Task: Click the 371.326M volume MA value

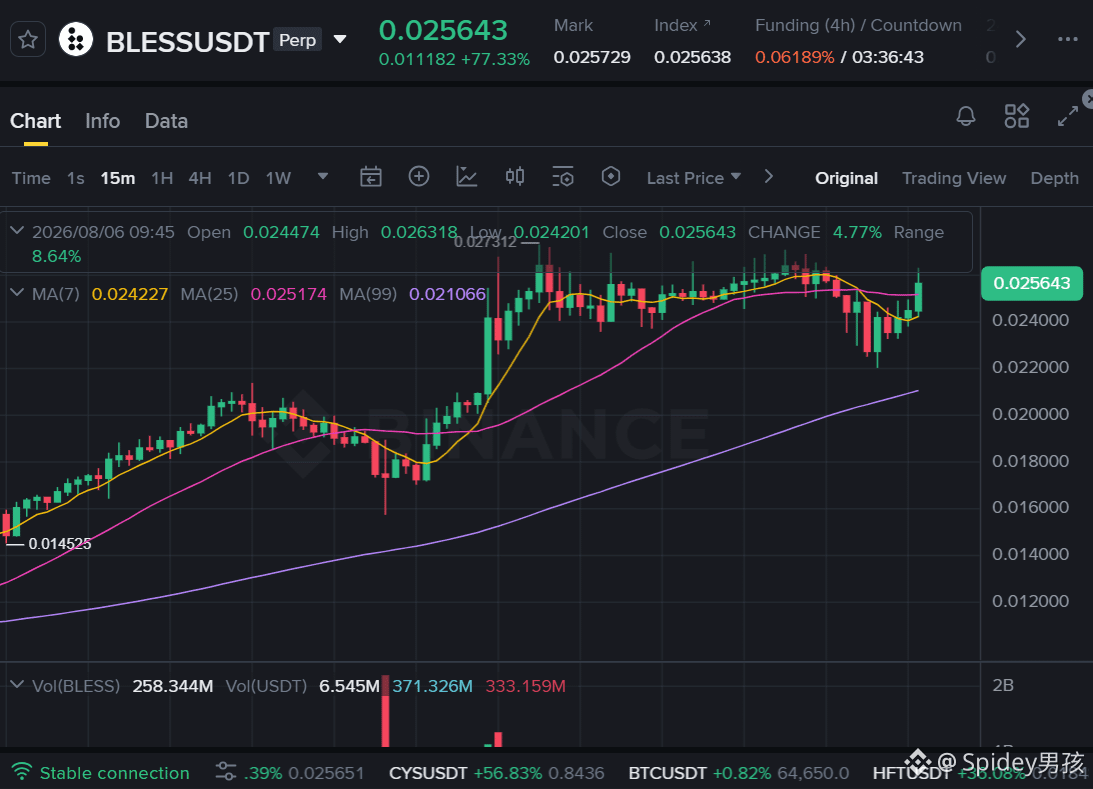Action: [432, 686]
